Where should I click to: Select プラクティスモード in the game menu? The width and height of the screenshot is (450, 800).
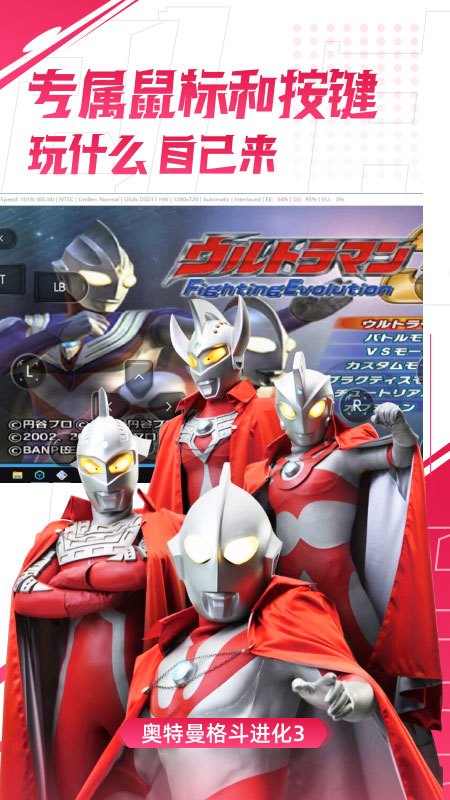tap(377, 380)
